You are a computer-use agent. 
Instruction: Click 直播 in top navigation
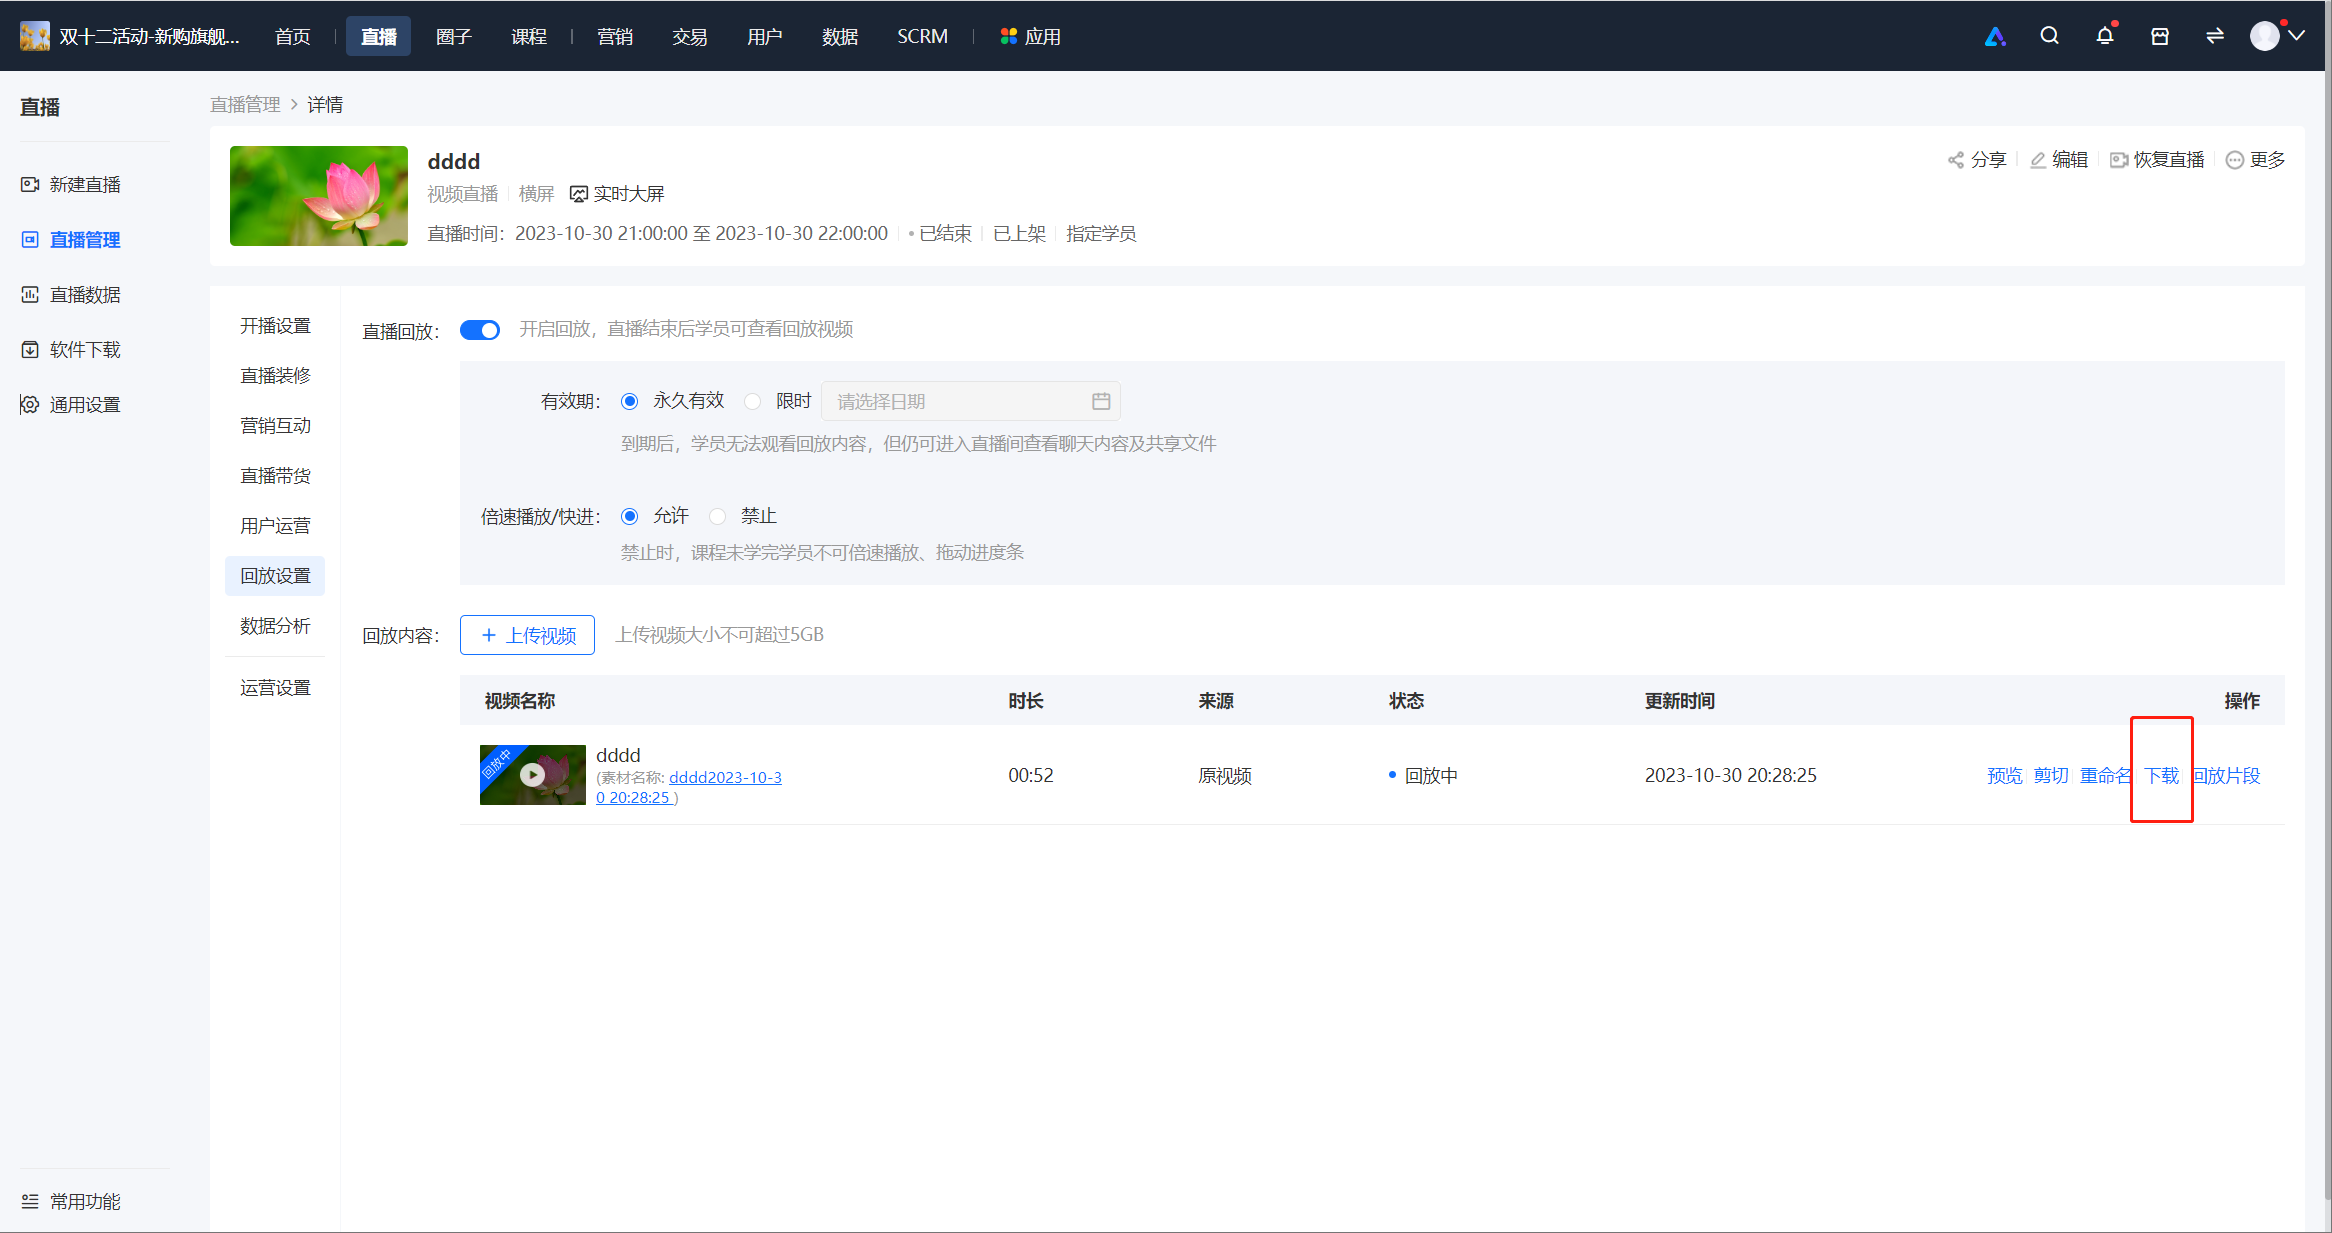point(378,36)
